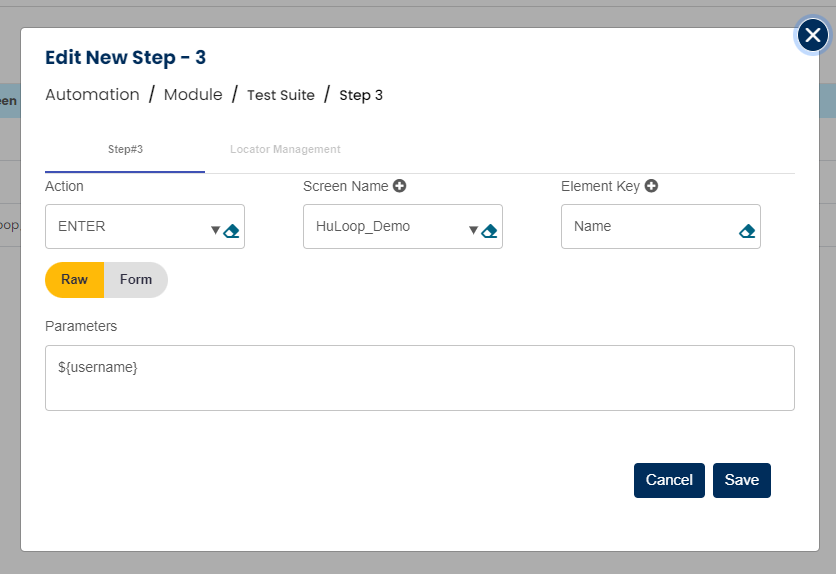This screenshot has width=836, height=574.
Task: Open Test Suite breadcrumb link
Action: (281, 96)
